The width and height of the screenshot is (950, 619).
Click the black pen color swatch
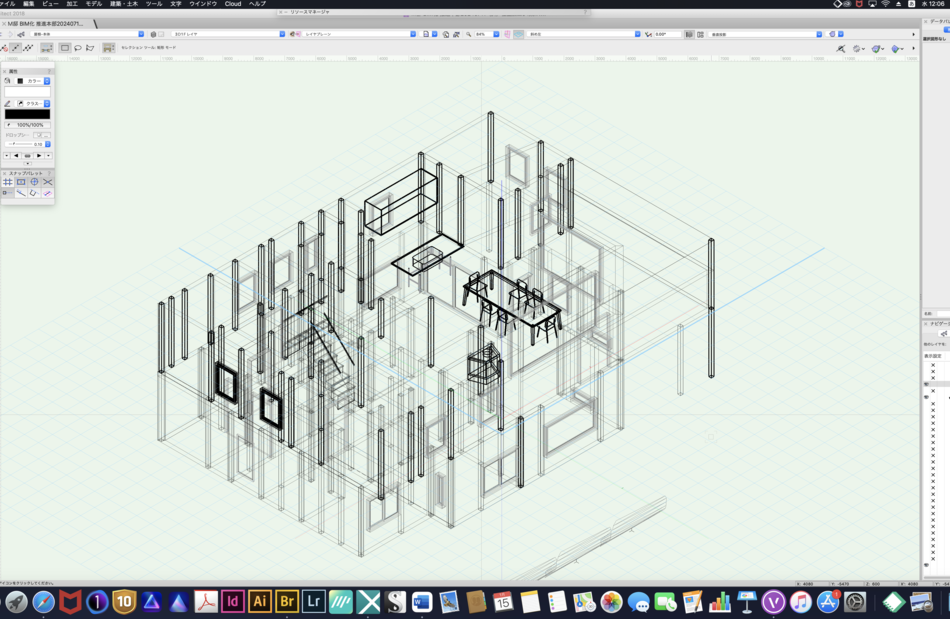coord(27,114)
